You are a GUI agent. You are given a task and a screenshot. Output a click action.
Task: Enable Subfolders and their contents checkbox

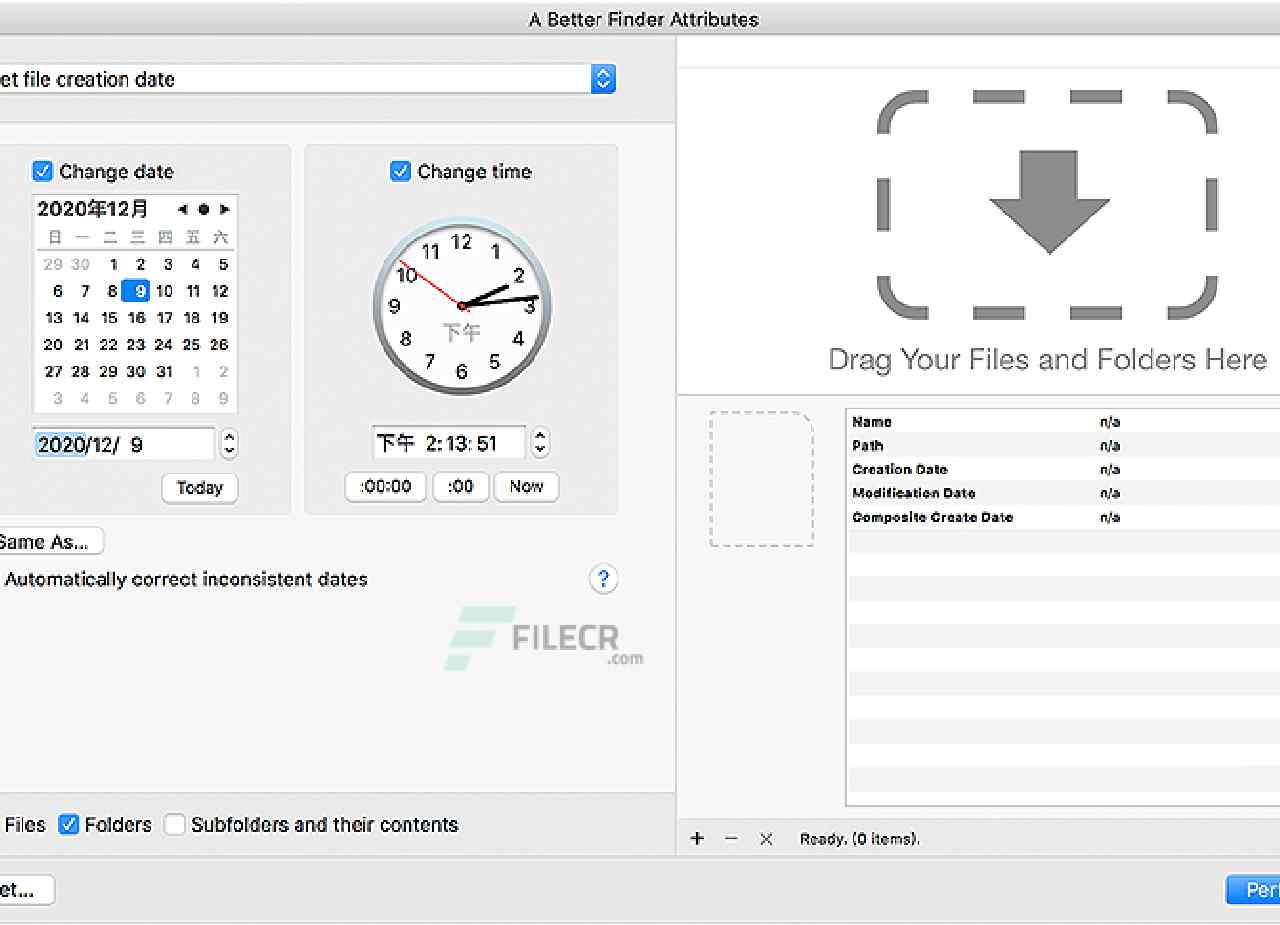point(175,825)
